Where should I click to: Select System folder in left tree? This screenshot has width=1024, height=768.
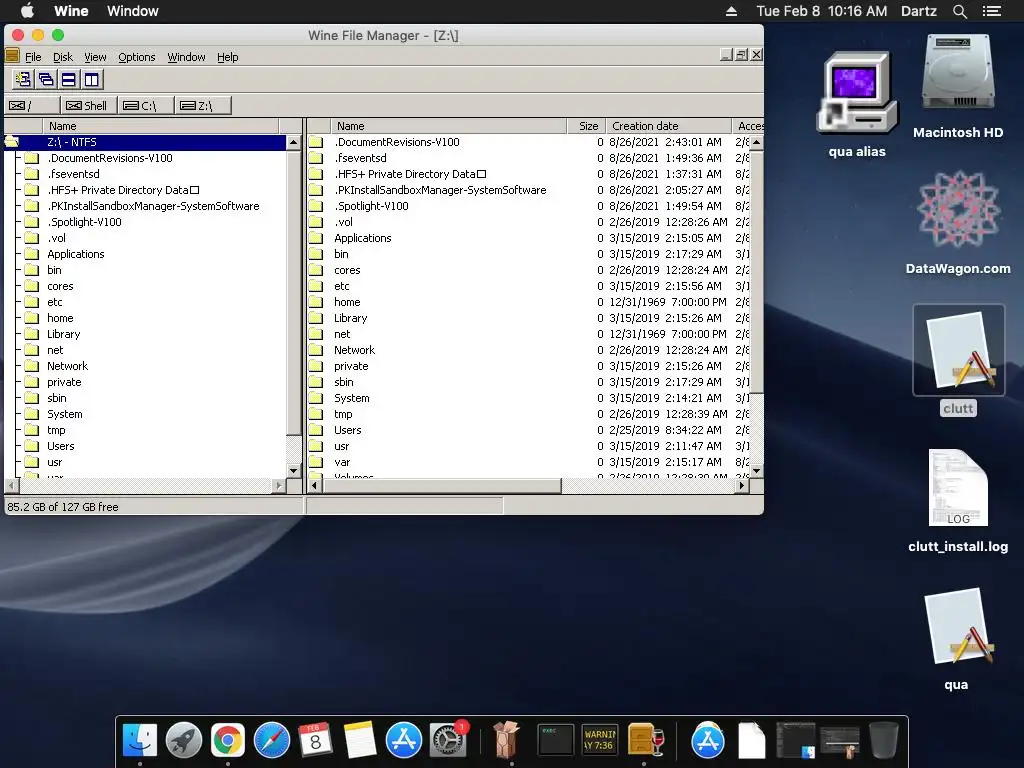click(x=65, y=414)
